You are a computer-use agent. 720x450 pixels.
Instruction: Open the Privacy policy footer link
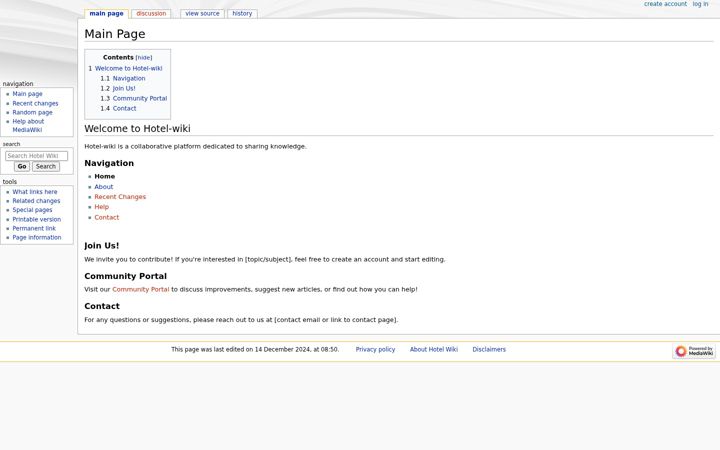click(x=375, y=349)
